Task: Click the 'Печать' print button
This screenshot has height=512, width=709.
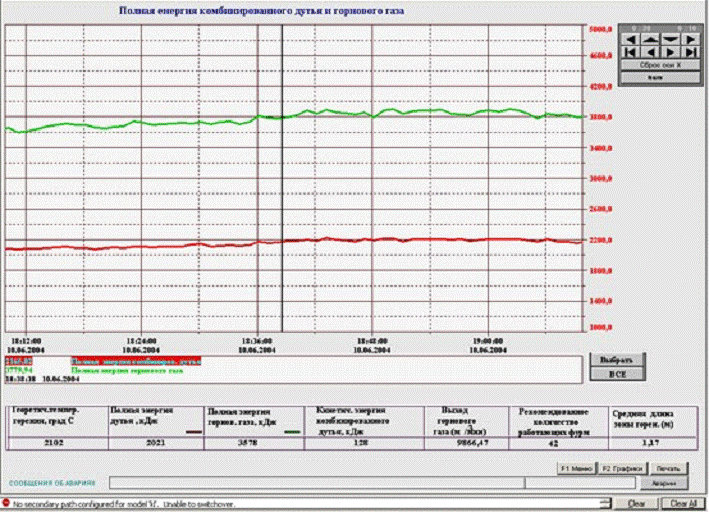Action: 668,469
